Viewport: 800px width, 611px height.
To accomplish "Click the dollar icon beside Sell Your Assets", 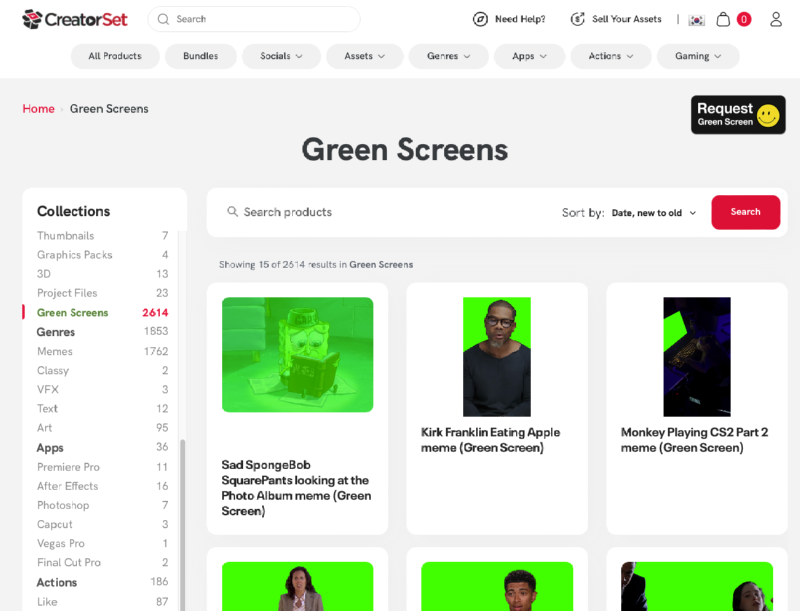I will (577, 19).
